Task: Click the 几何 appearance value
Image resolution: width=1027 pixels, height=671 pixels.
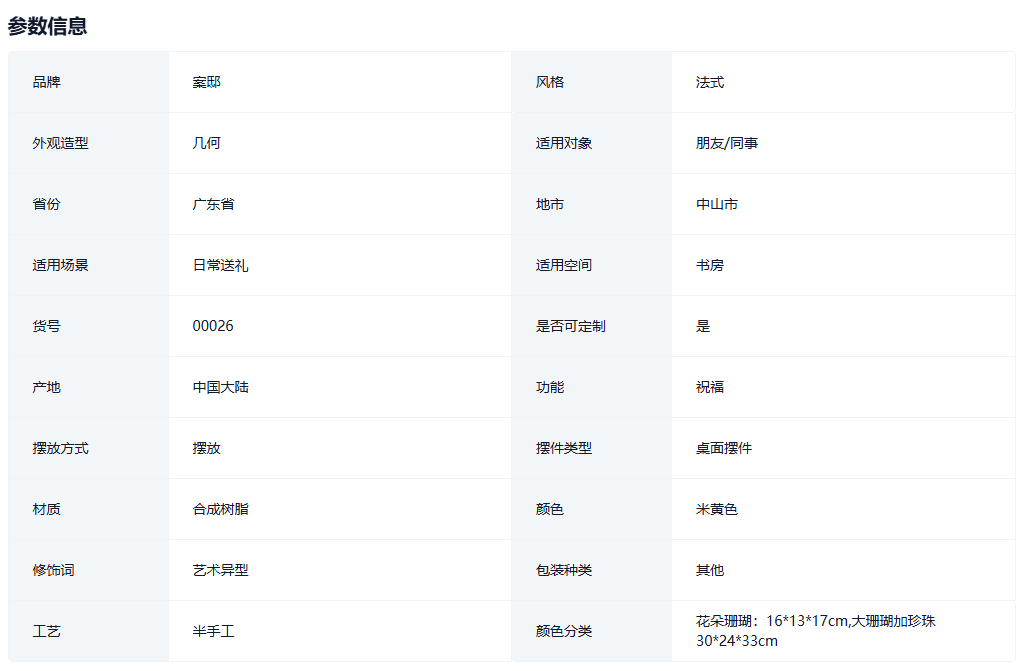Action: pyautogui.click(x=206, y=143)
